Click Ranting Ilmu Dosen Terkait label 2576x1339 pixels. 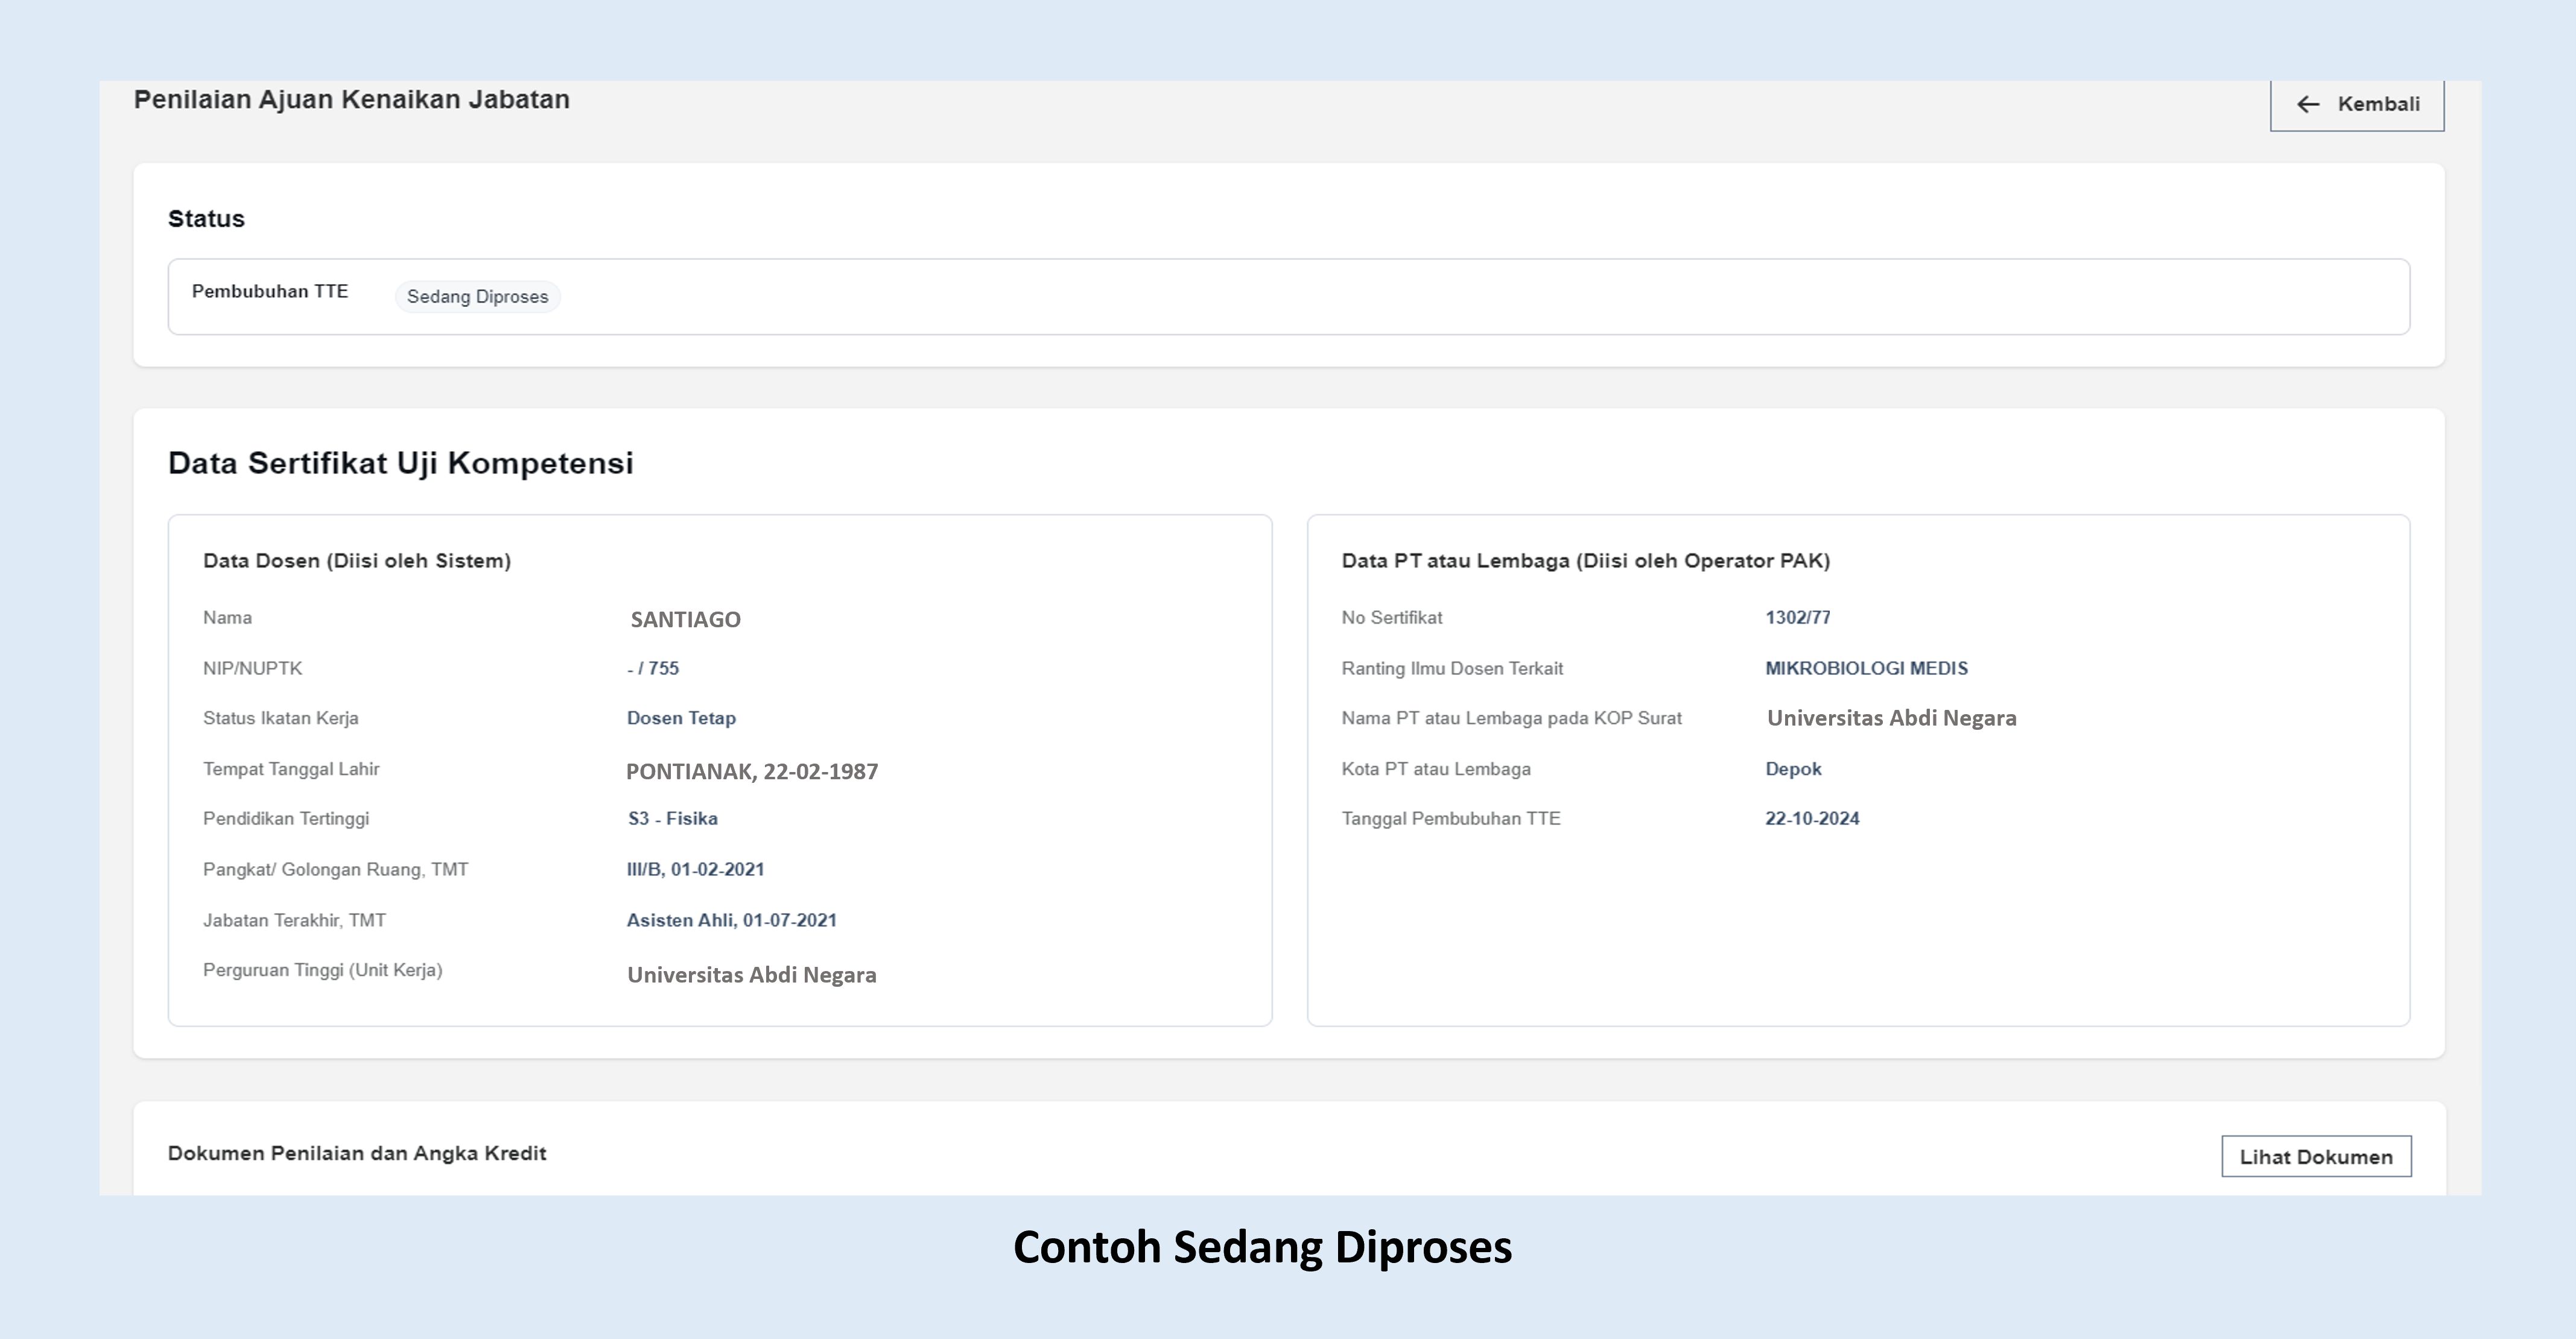point(1452,668)
